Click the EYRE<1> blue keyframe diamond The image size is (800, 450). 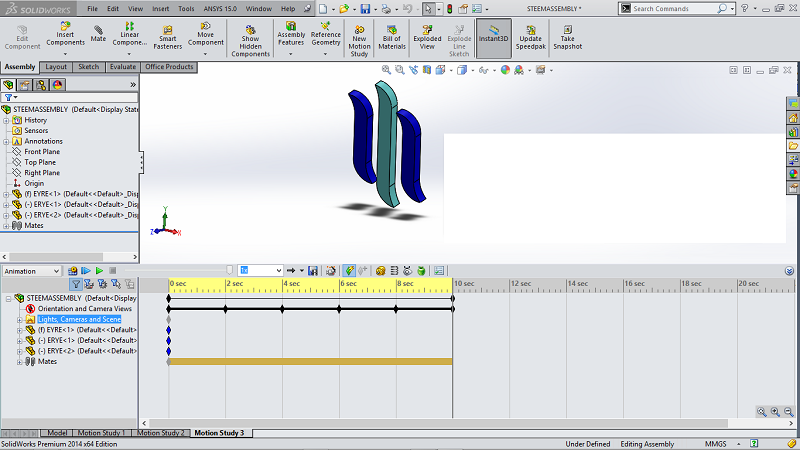point(168,330)
